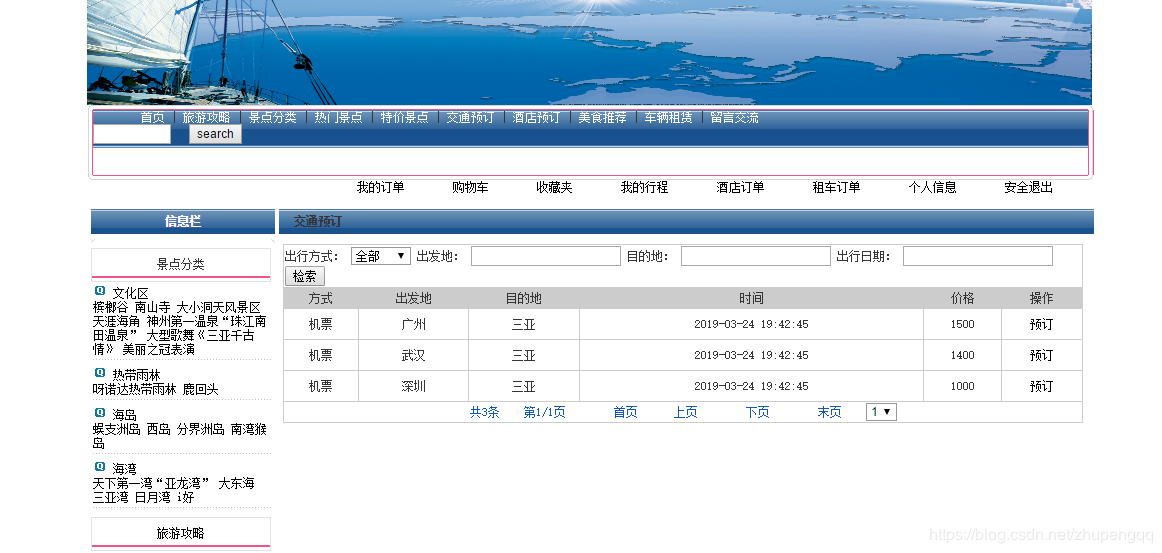
Task: Go to 首页 in navigation bar
Action: 153,118
